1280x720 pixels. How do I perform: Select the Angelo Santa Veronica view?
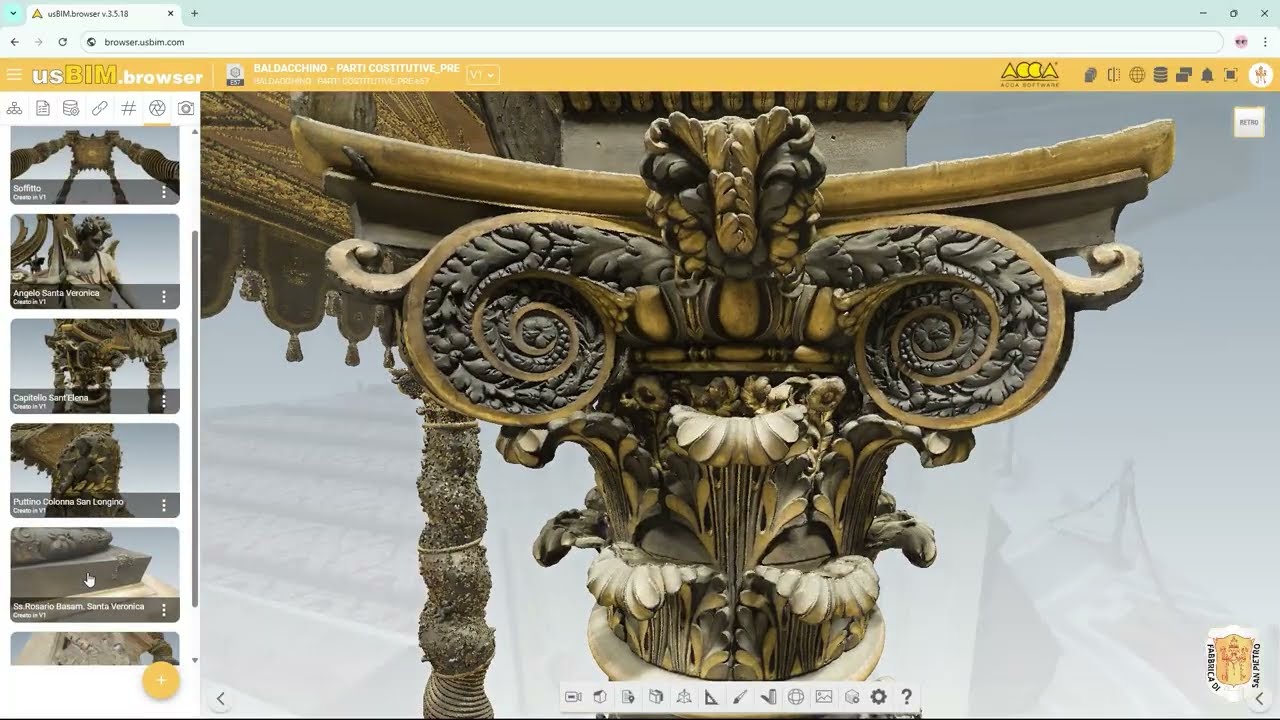click(95, 261)
